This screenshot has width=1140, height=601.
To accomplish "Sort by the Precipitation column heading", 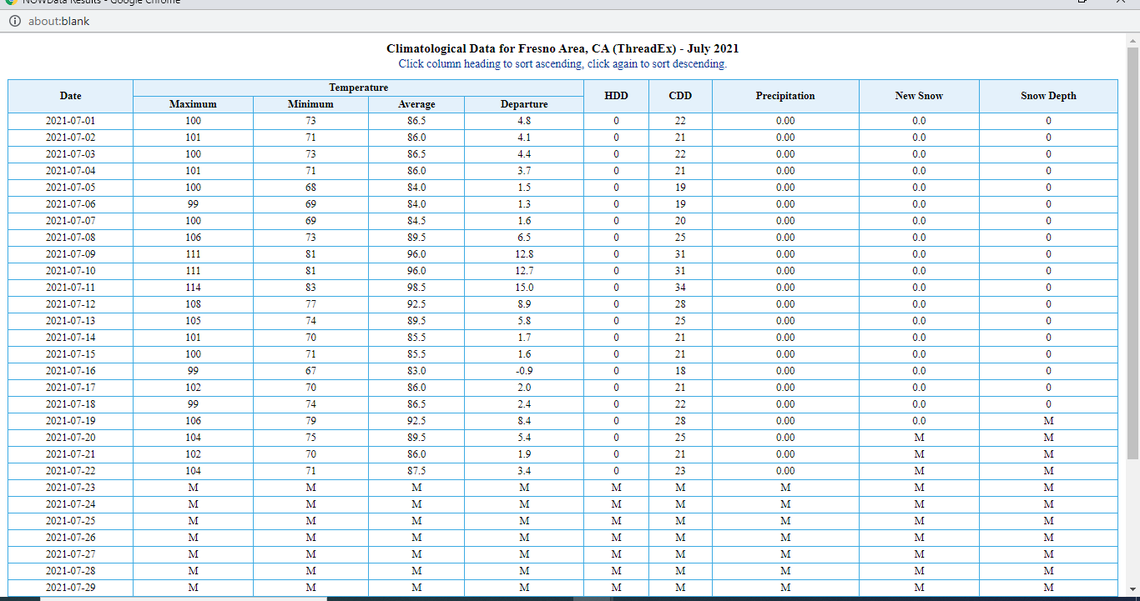I will [x=785, y=95].
